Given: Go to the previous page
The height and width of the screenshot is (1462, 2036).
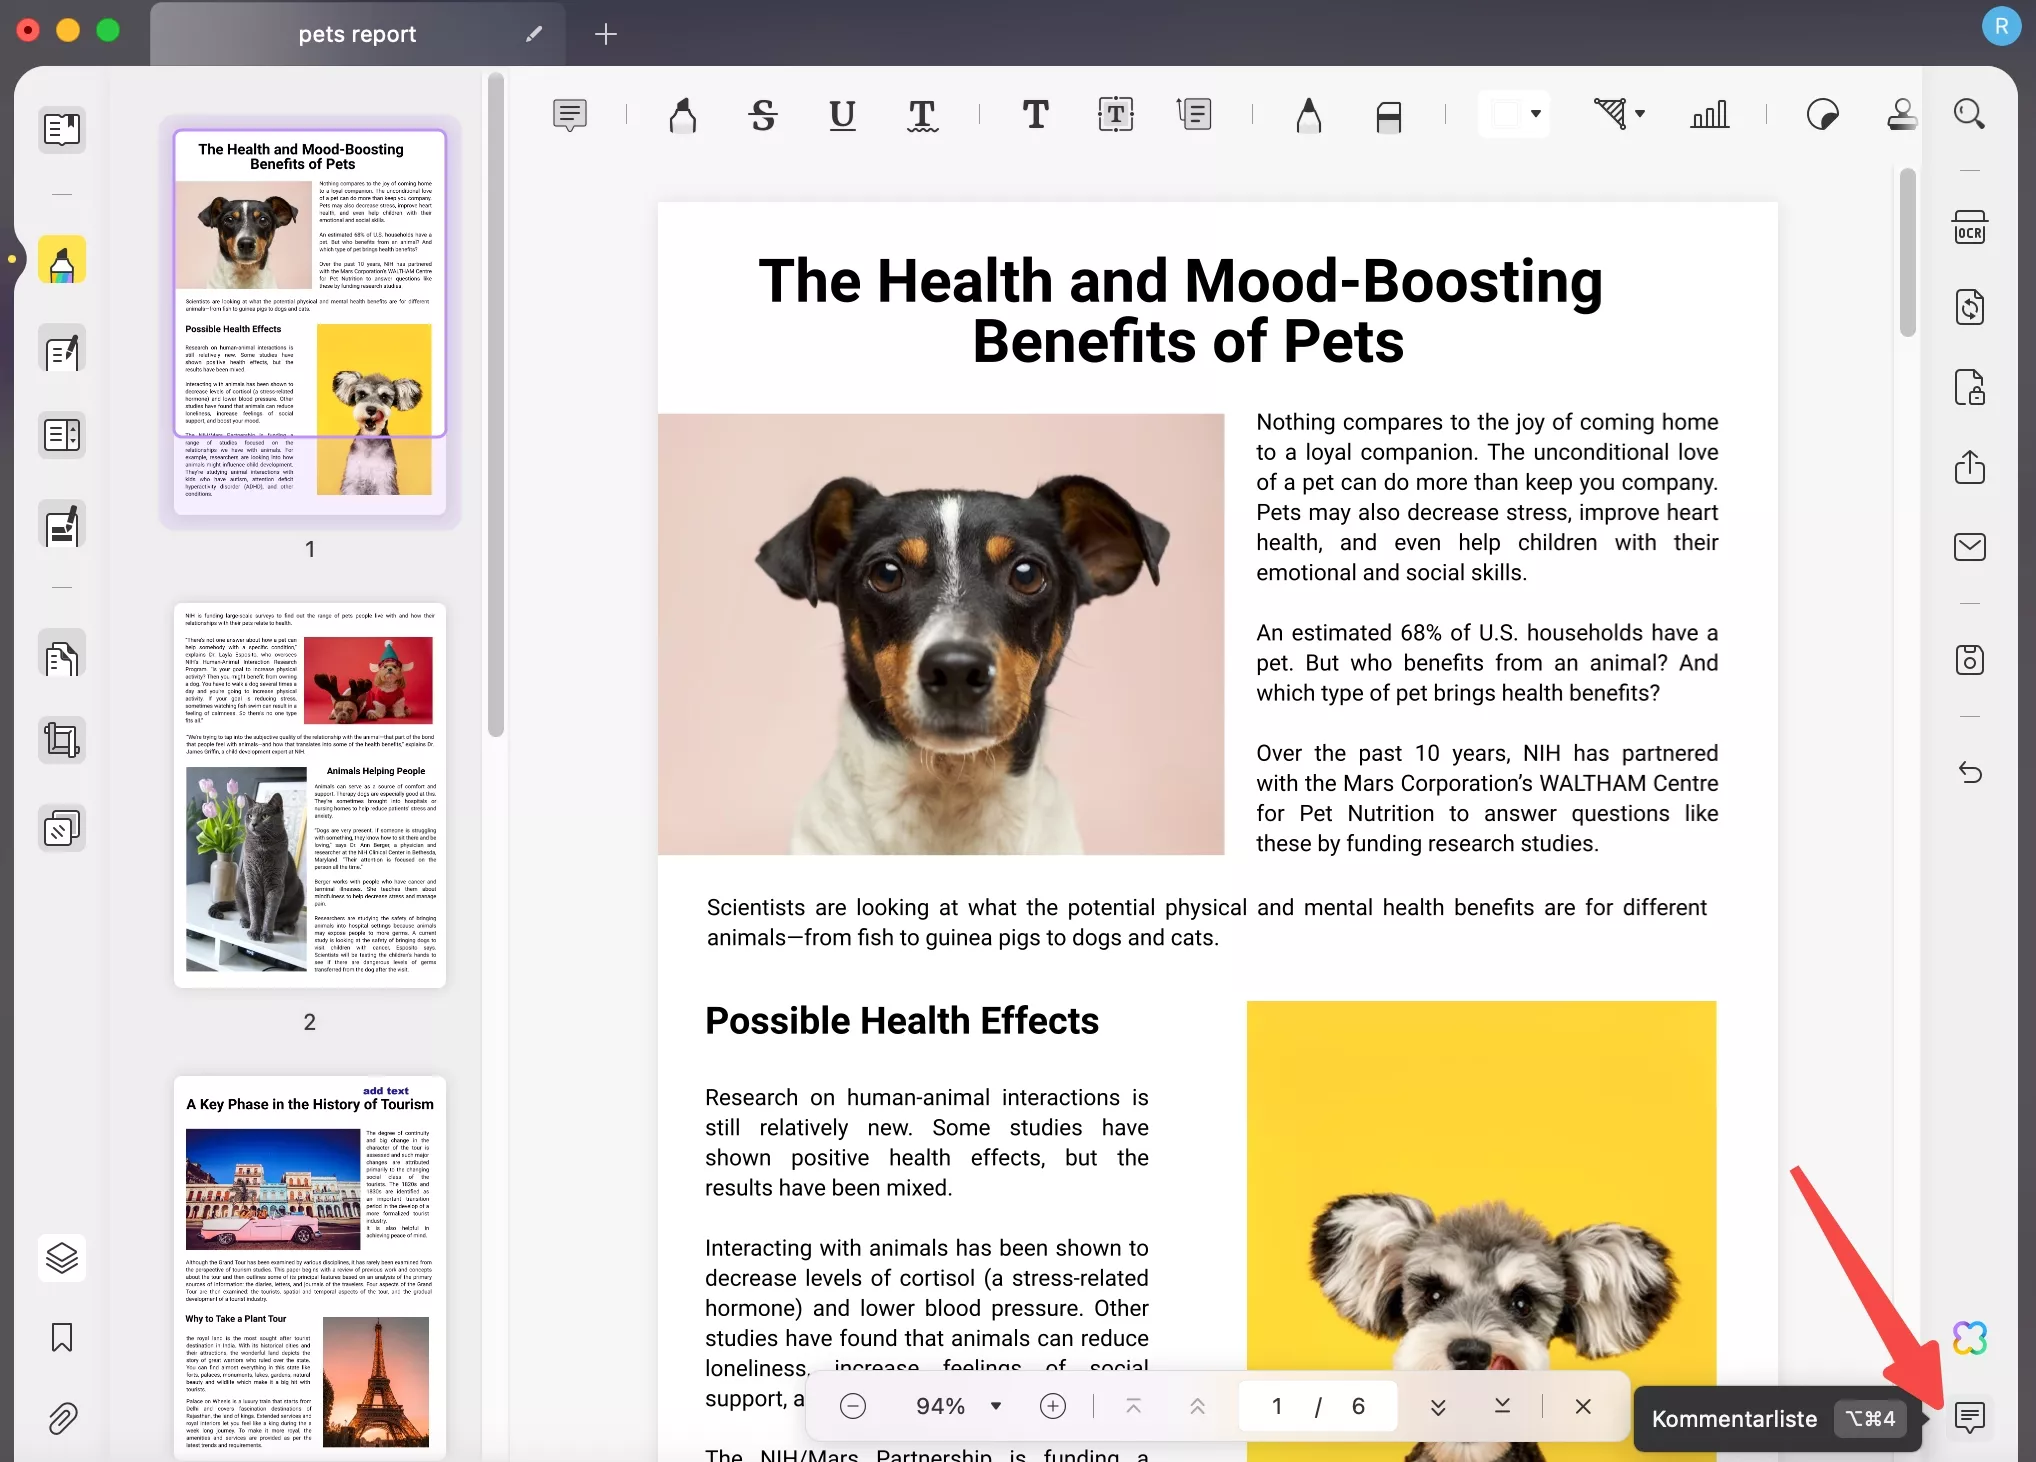Looking at the screenshot, I should [x=1197, y=1406].
